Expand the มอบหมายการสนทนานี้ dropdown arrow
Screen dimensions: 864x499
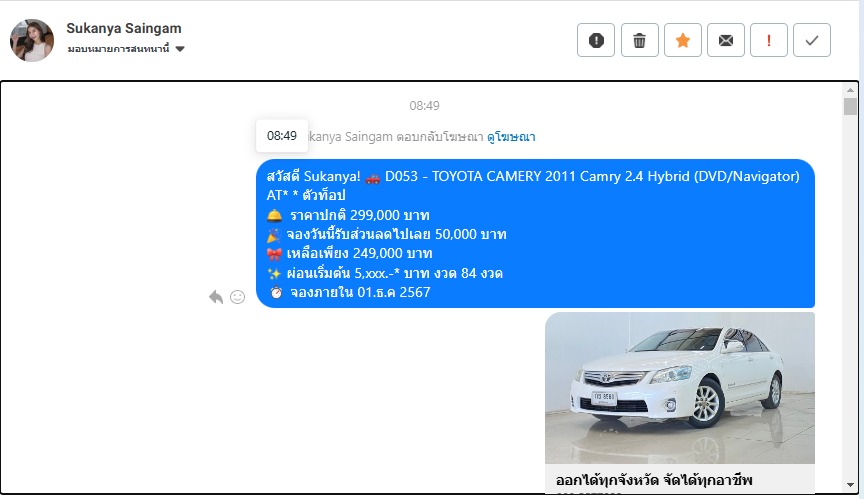pyautogui.click(x=180, y=49)
